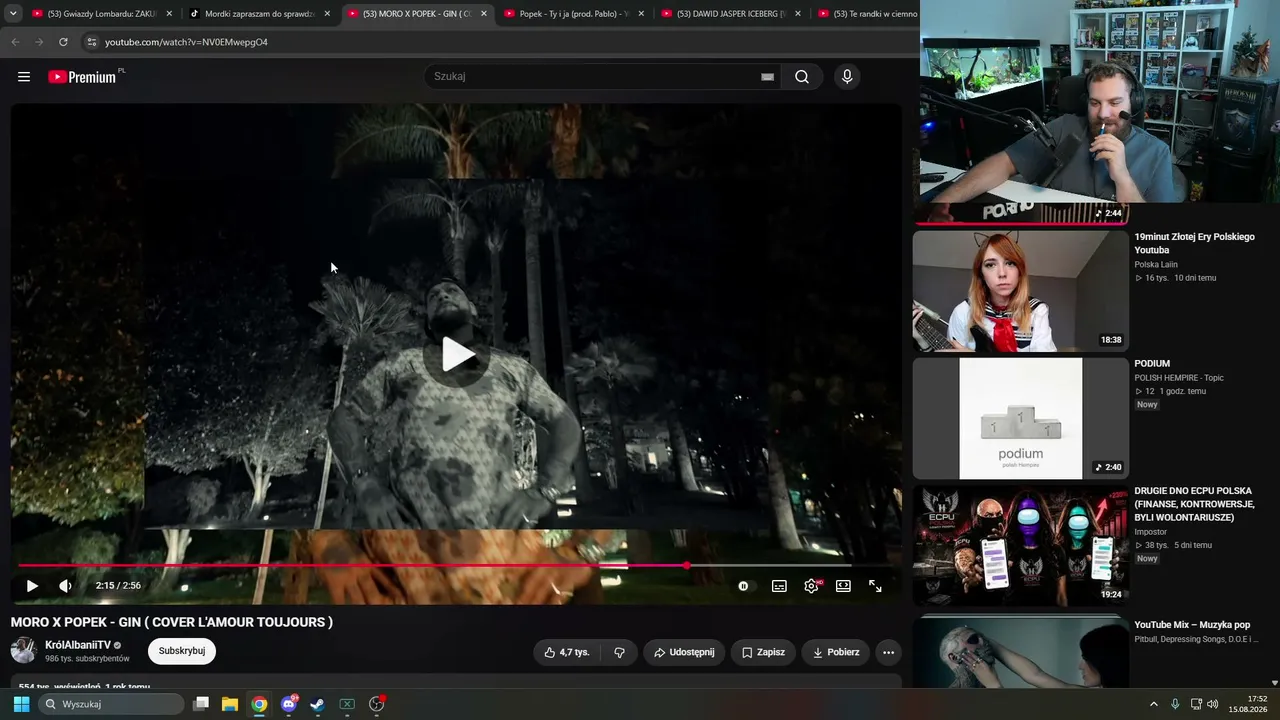
Task: Click the Wyszukaj taskbar search box
Action: tap(111, 704)
